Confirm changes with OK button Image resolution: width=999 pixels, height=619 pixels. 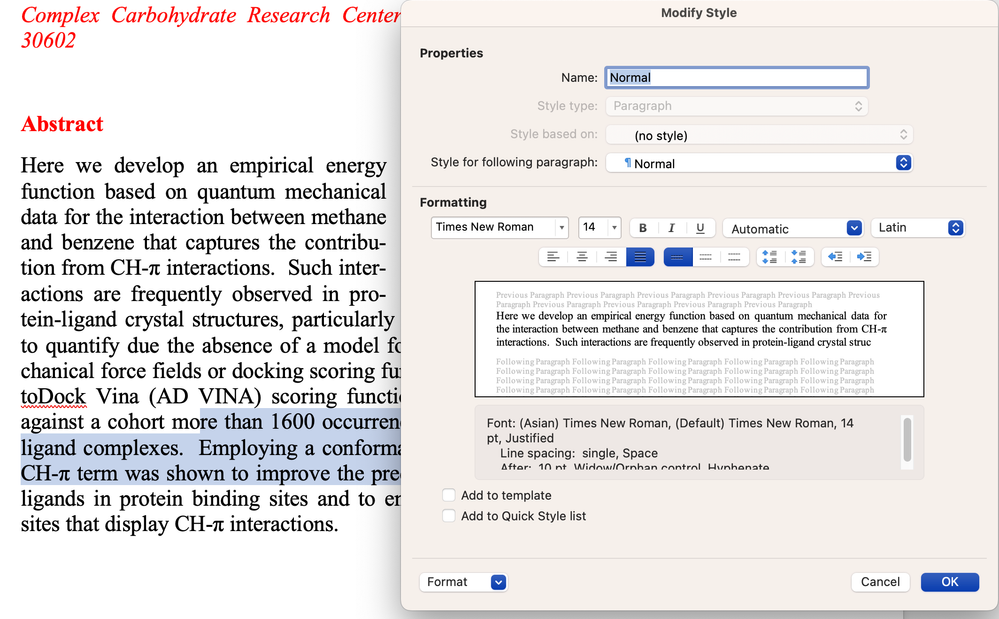pyautogui.click(x=949, y=582)
